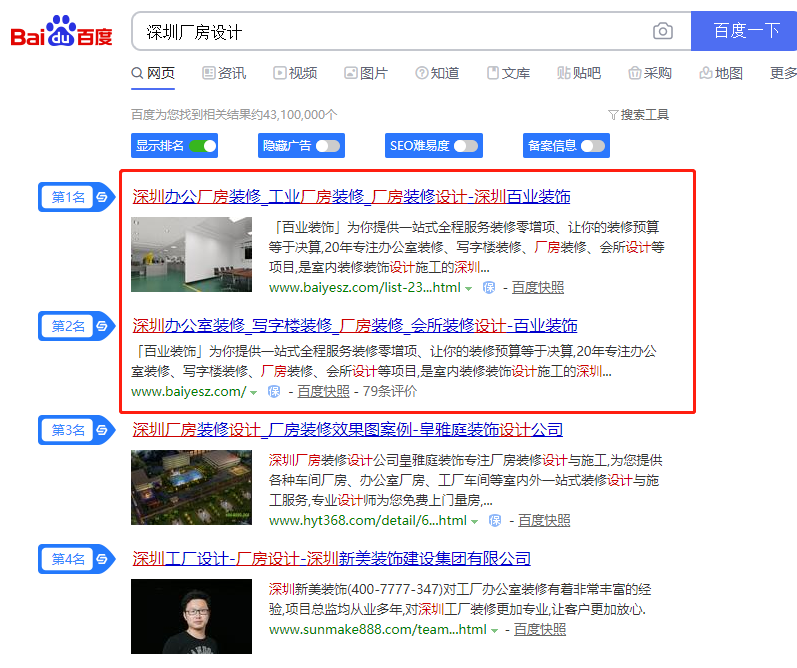Expand dropdown arrow after www.baiyesz.com/
This screenshot has width=797, height=668.
point(253,392)
